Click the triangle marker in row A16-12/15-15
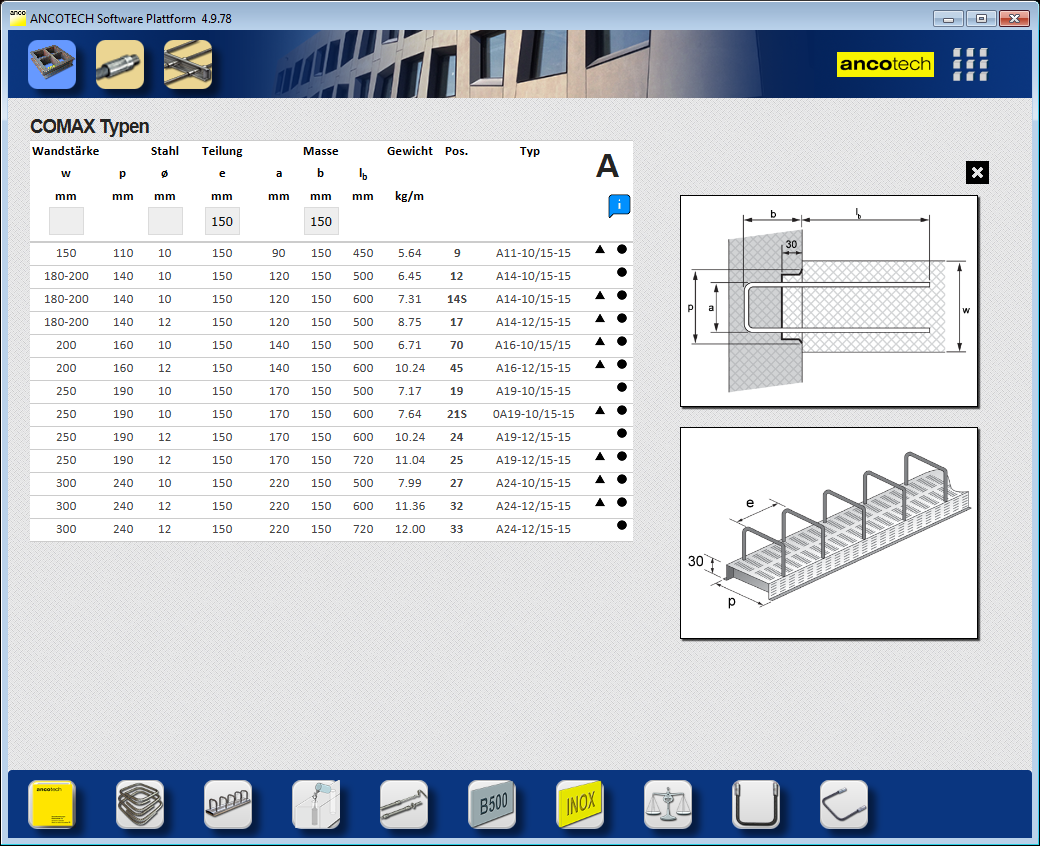The image size is (1040, 846). (600, 364)
